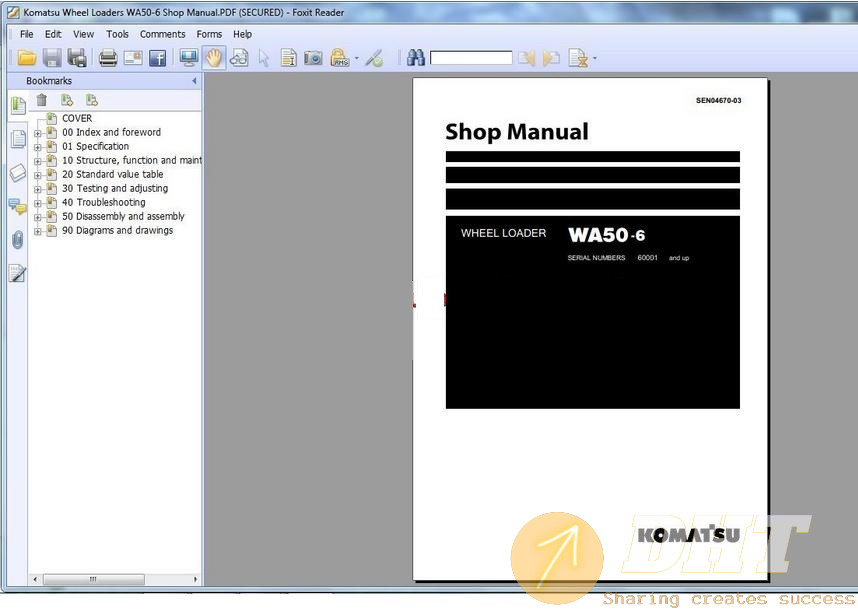The image size is (858, 611).
Task: Click the bookmarks scrollbar right arrow
Action: click(195, 579)
